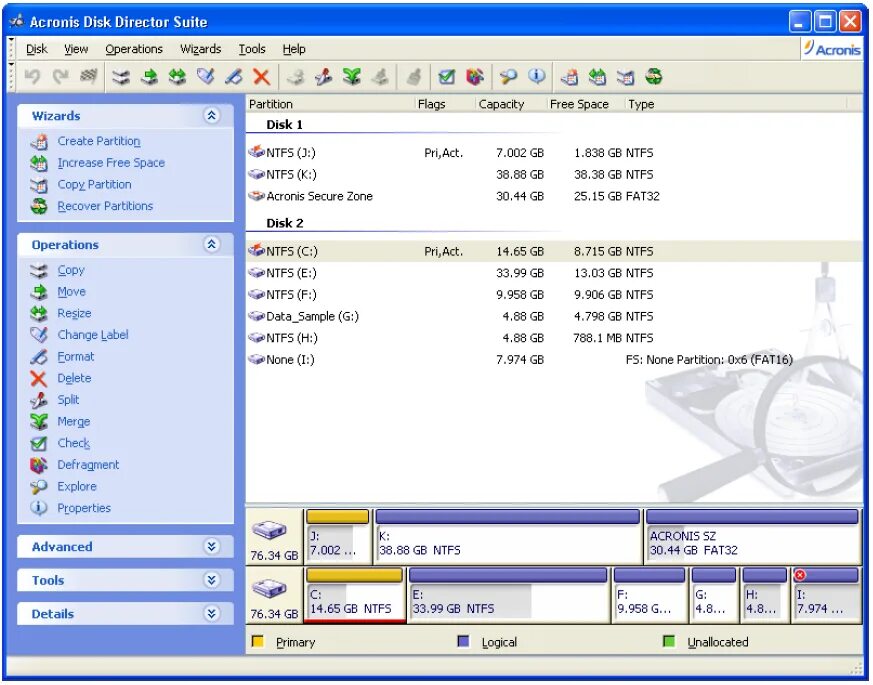Click the Undo toolbar icon

32,77
